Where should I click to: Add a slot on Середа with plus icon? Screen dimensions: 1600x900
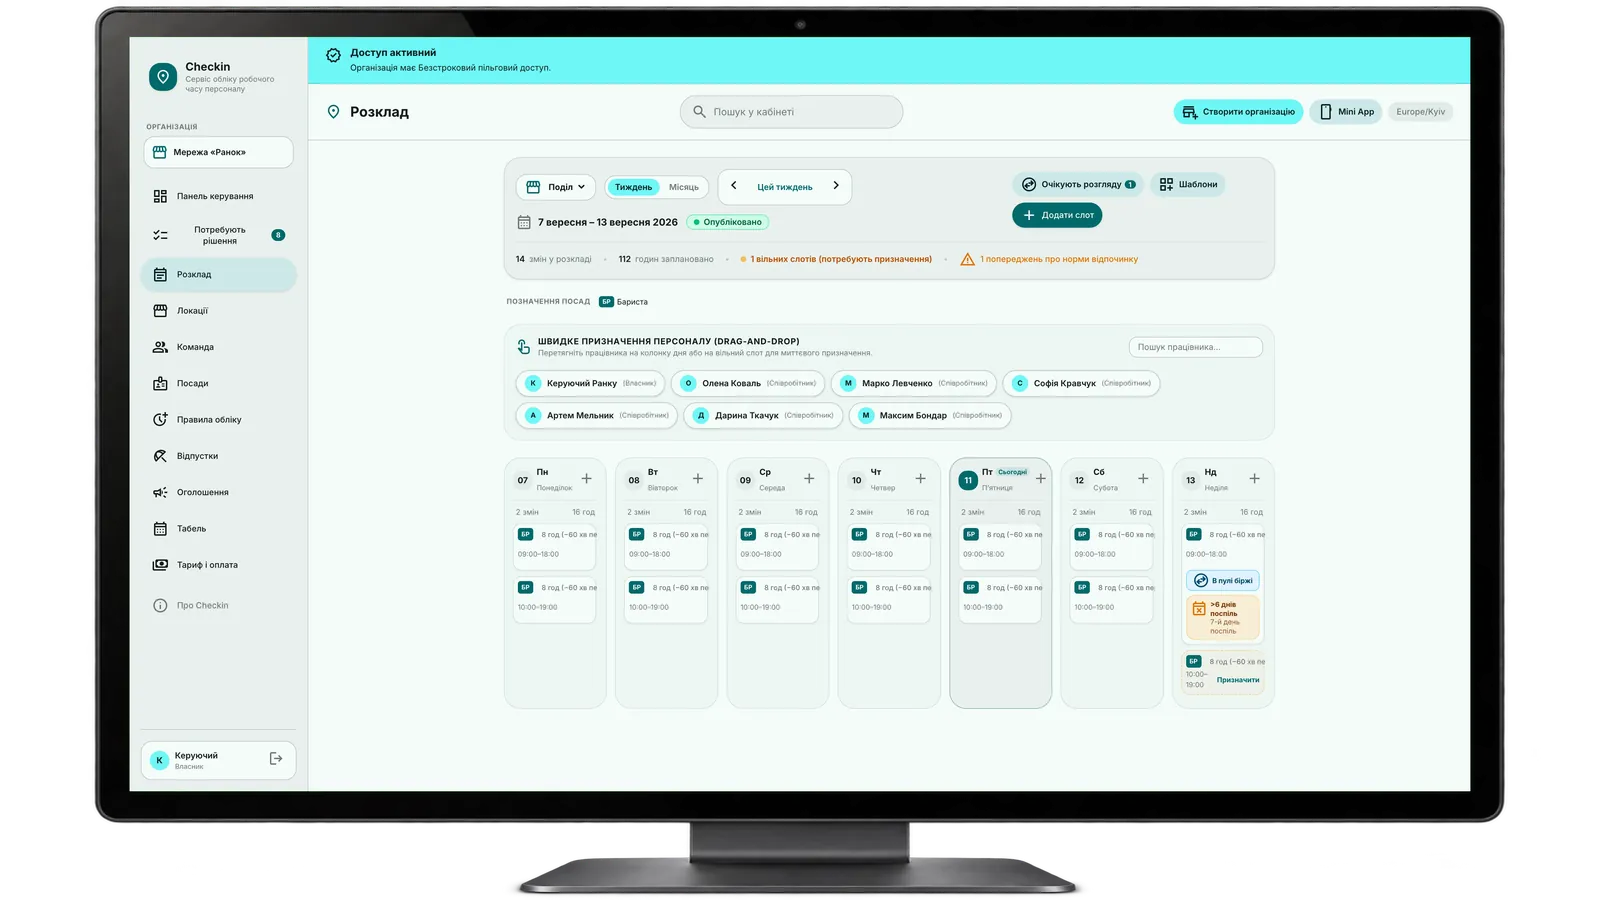coord(809,479)
